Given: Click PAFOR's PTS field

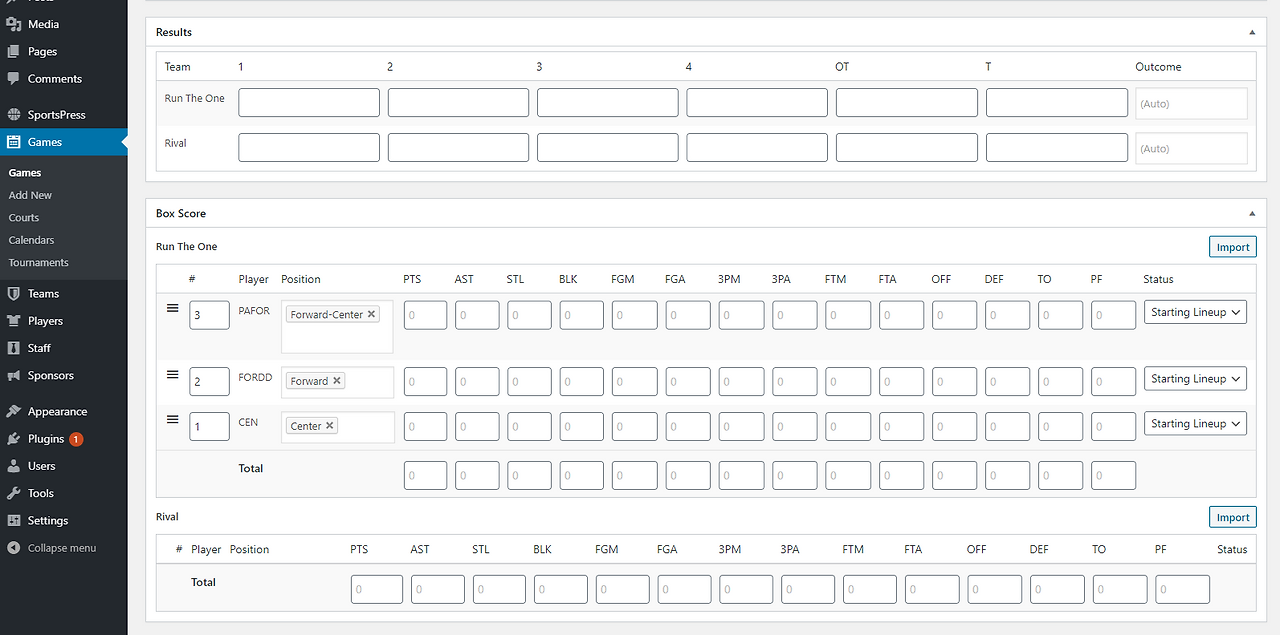Looking at the screenshot, I should point(425,315).
